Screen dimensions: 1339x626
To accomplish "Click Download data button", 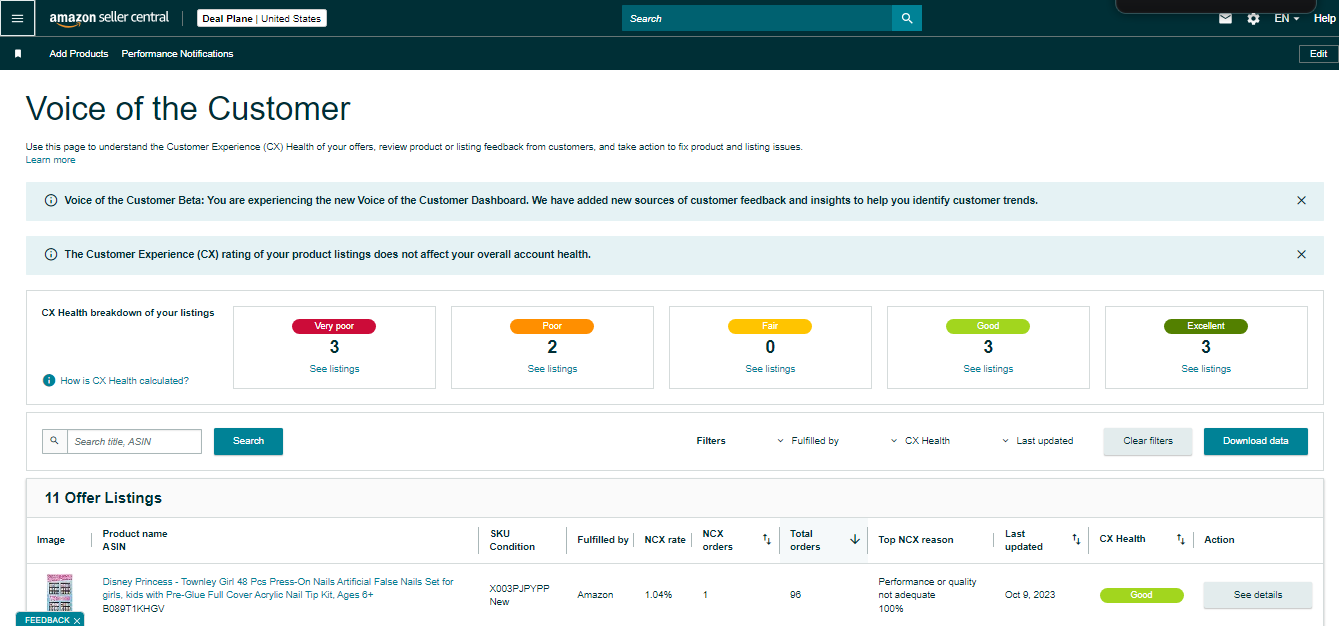I will tap(1256, 441).
